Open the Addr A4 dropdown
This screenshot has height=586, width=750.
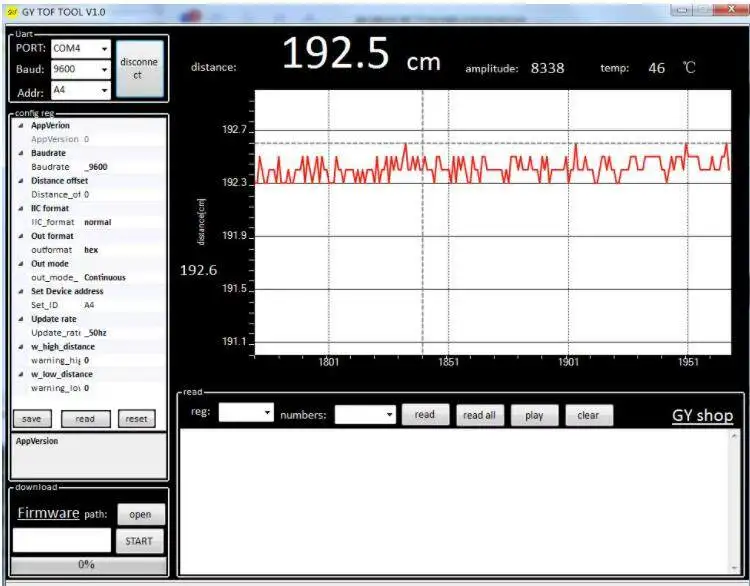104,90
